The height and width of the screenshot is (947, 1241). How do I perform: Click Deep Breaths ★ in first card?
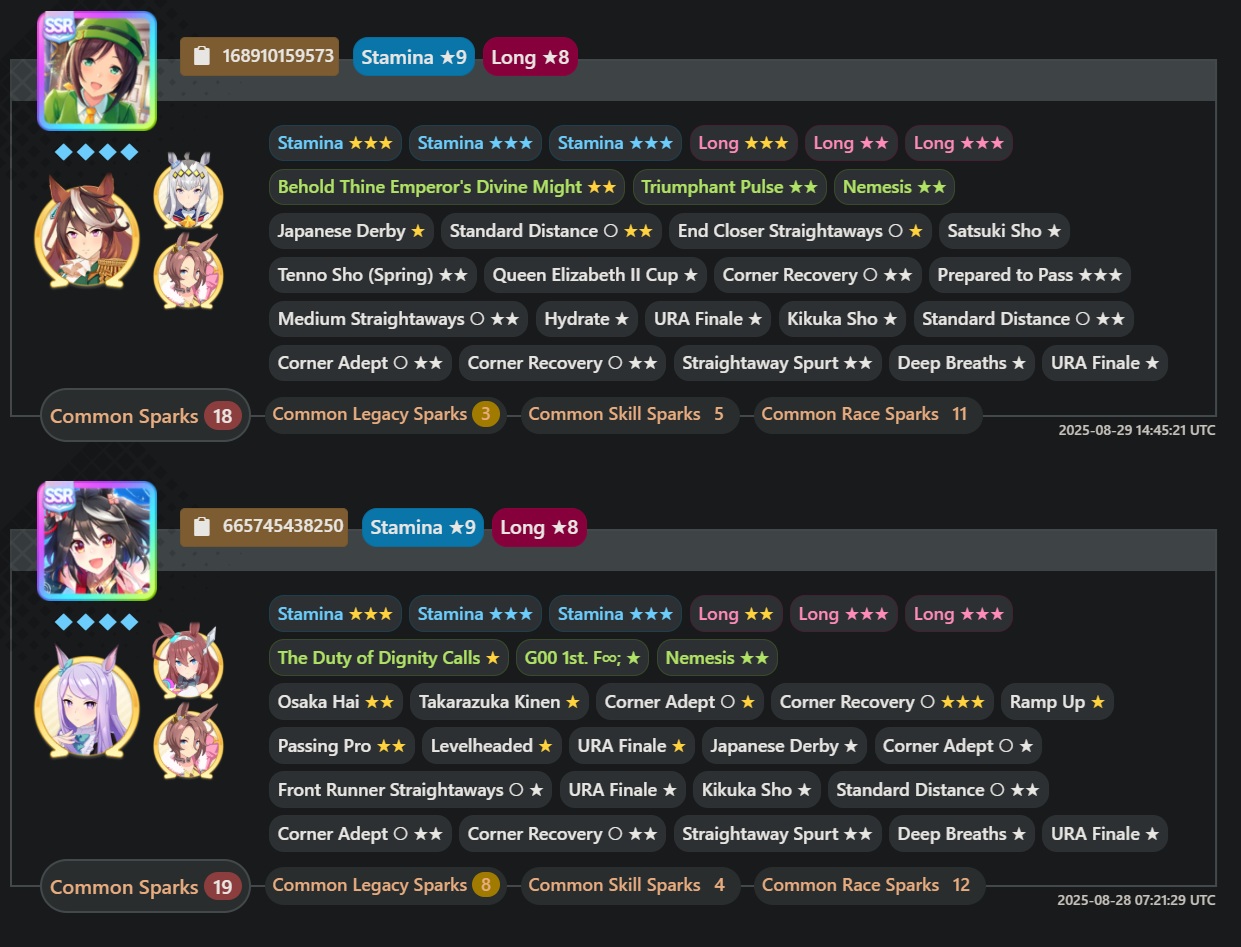tap(962, 363)
